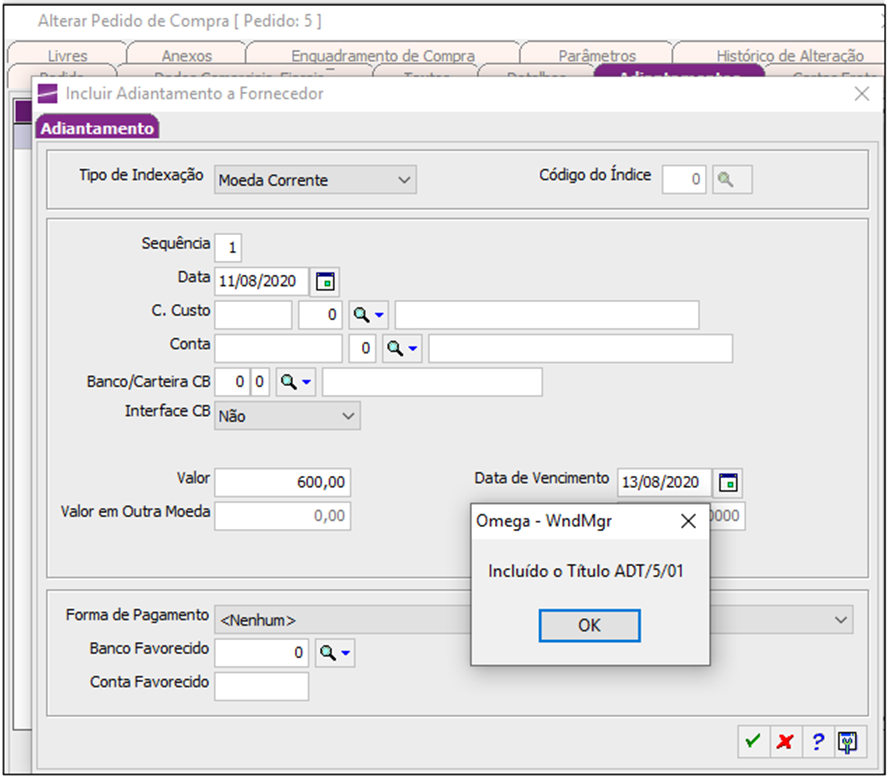
Task: Go to the Parâmetros tab
Action: pyautogui.click(x=597, y=56)
